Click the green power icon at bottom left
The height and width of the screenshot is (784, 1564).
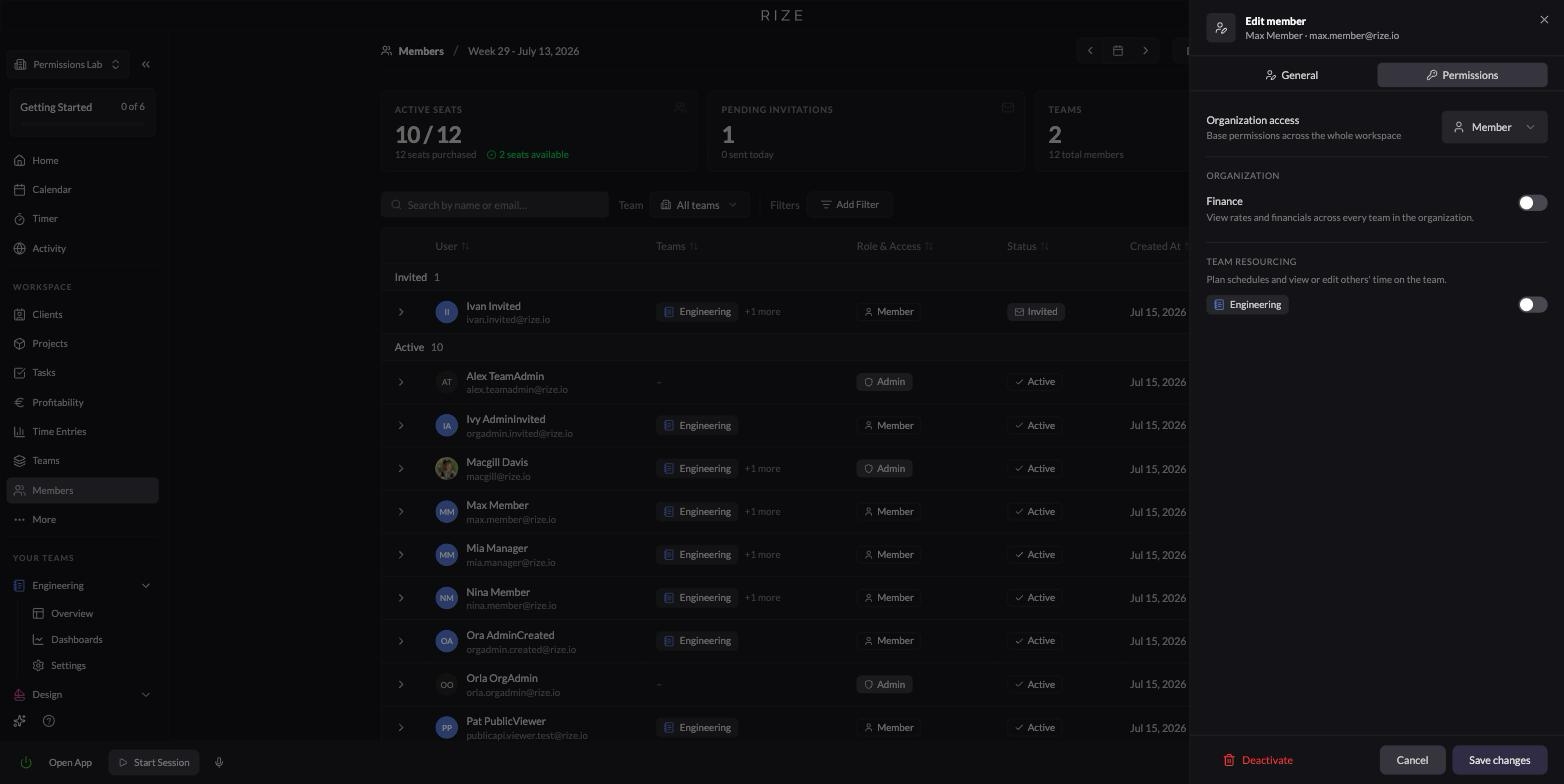[26, 762]
